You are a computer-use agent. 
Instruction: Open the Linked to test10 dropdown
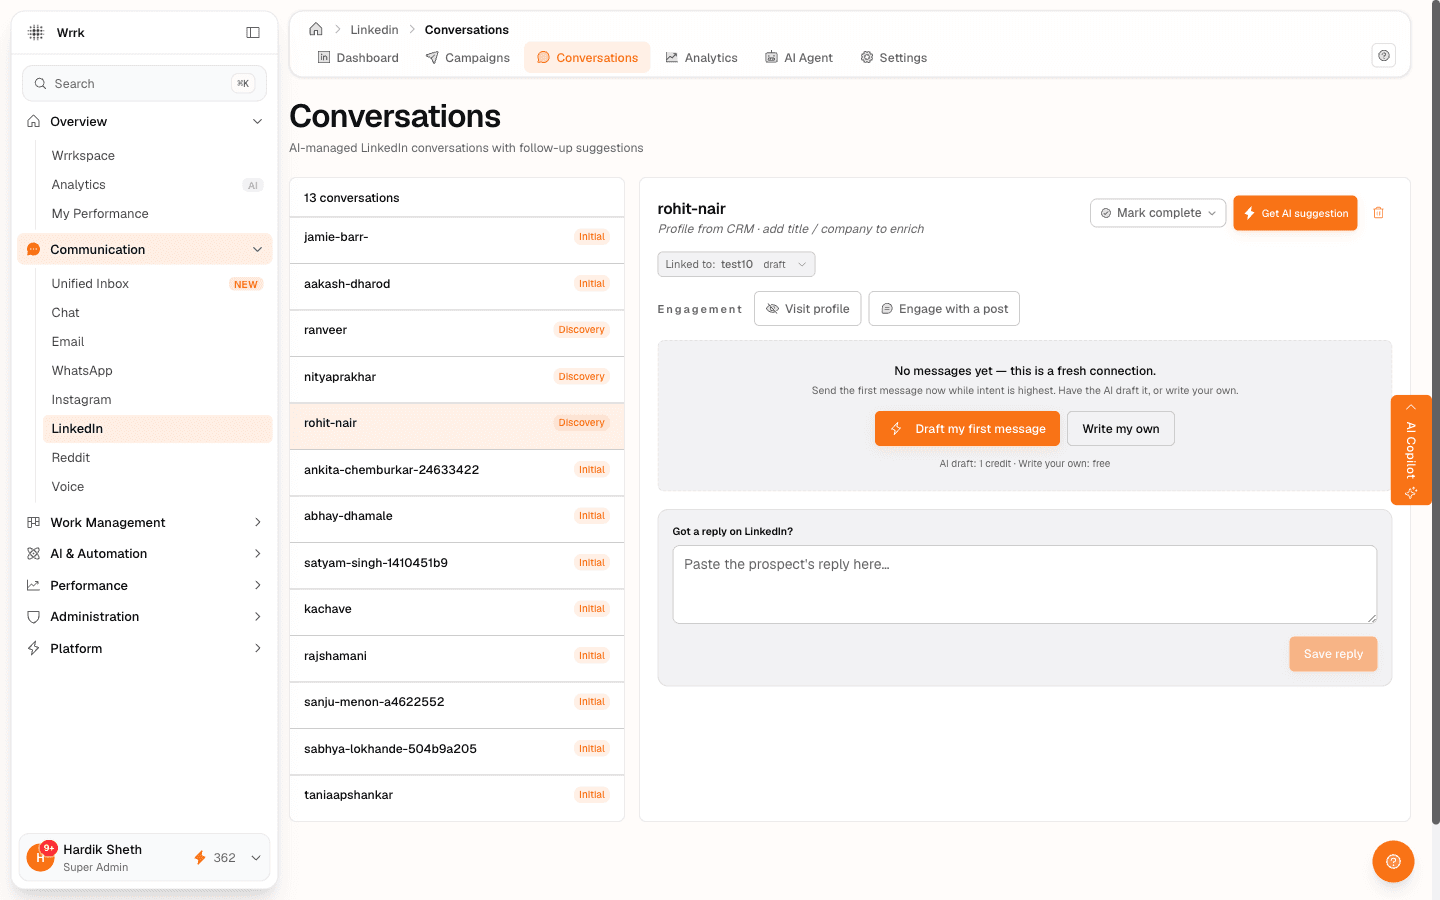736,264
